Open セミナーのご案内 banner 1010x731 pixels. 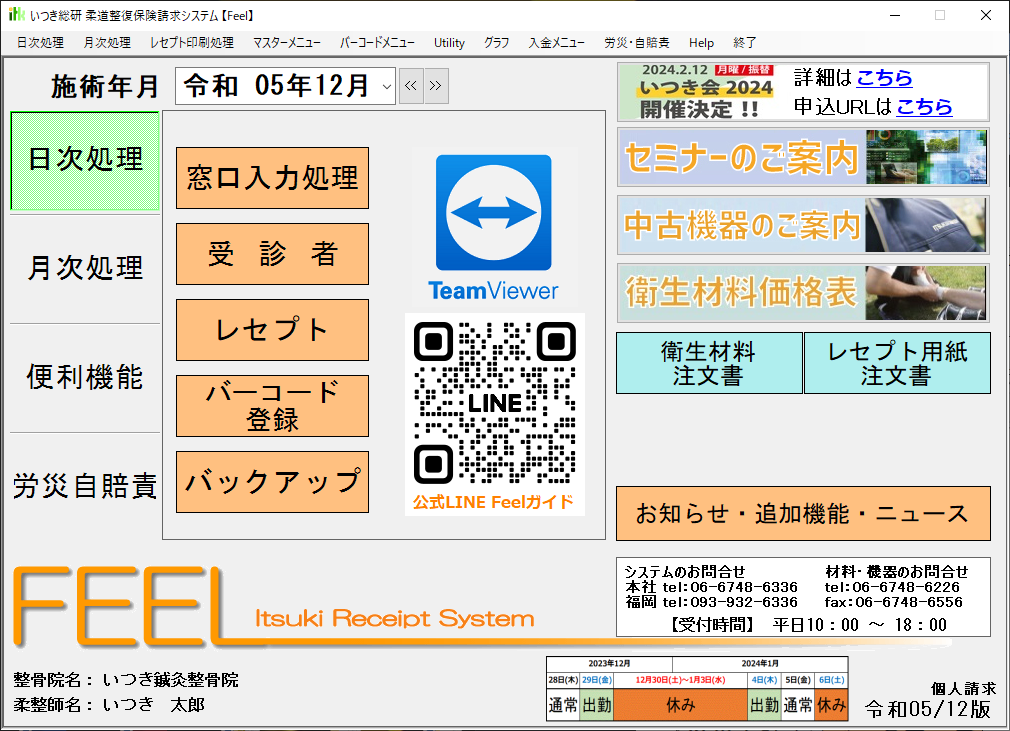point(802,157)
